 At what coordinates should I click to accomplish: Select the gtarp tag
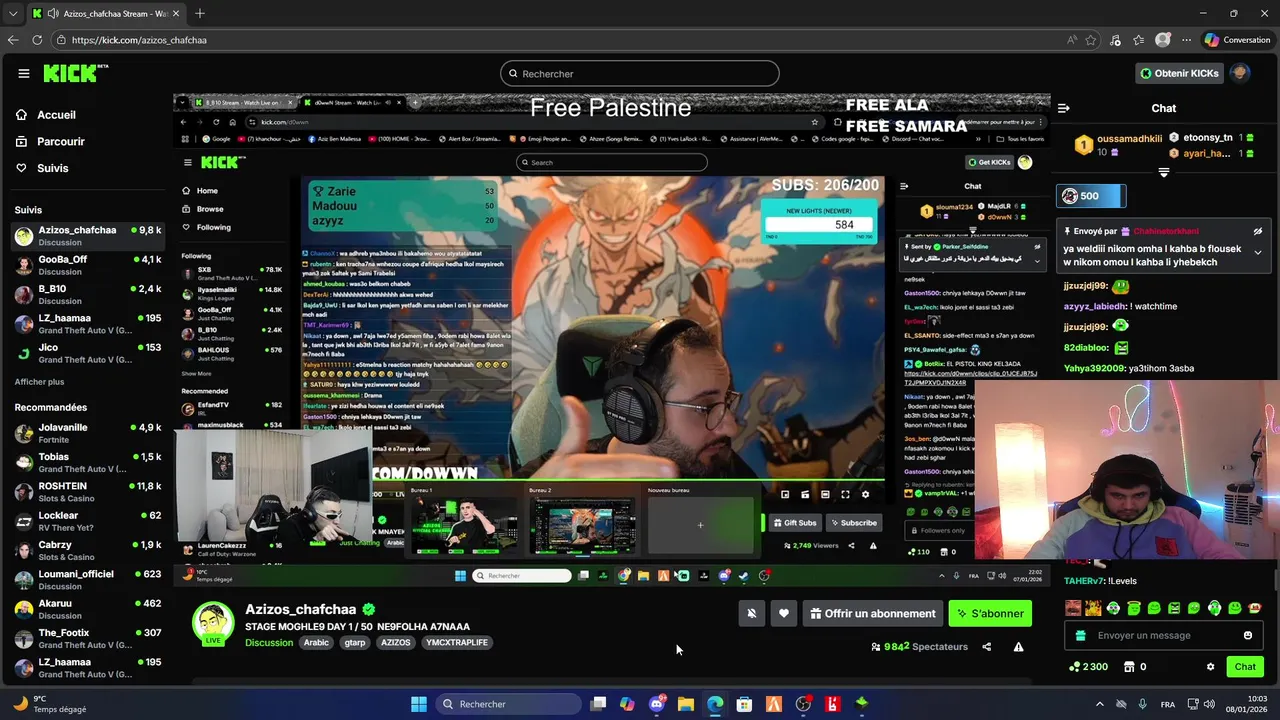[x=355, y=642]
